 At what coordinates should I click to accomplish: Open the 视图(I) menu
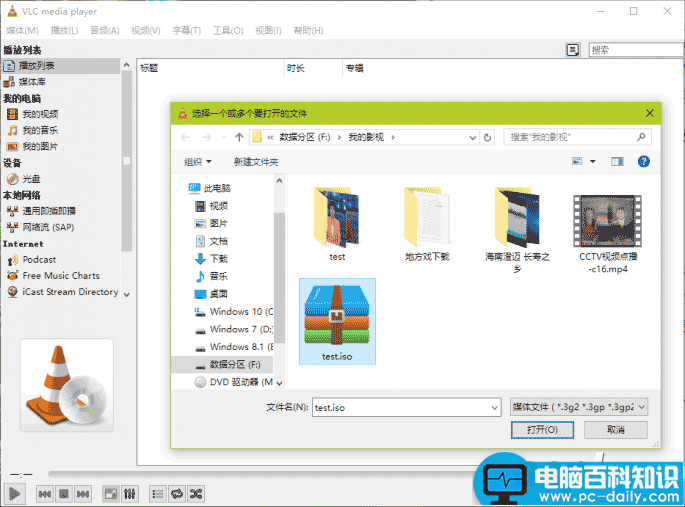(x=268, y=31)
